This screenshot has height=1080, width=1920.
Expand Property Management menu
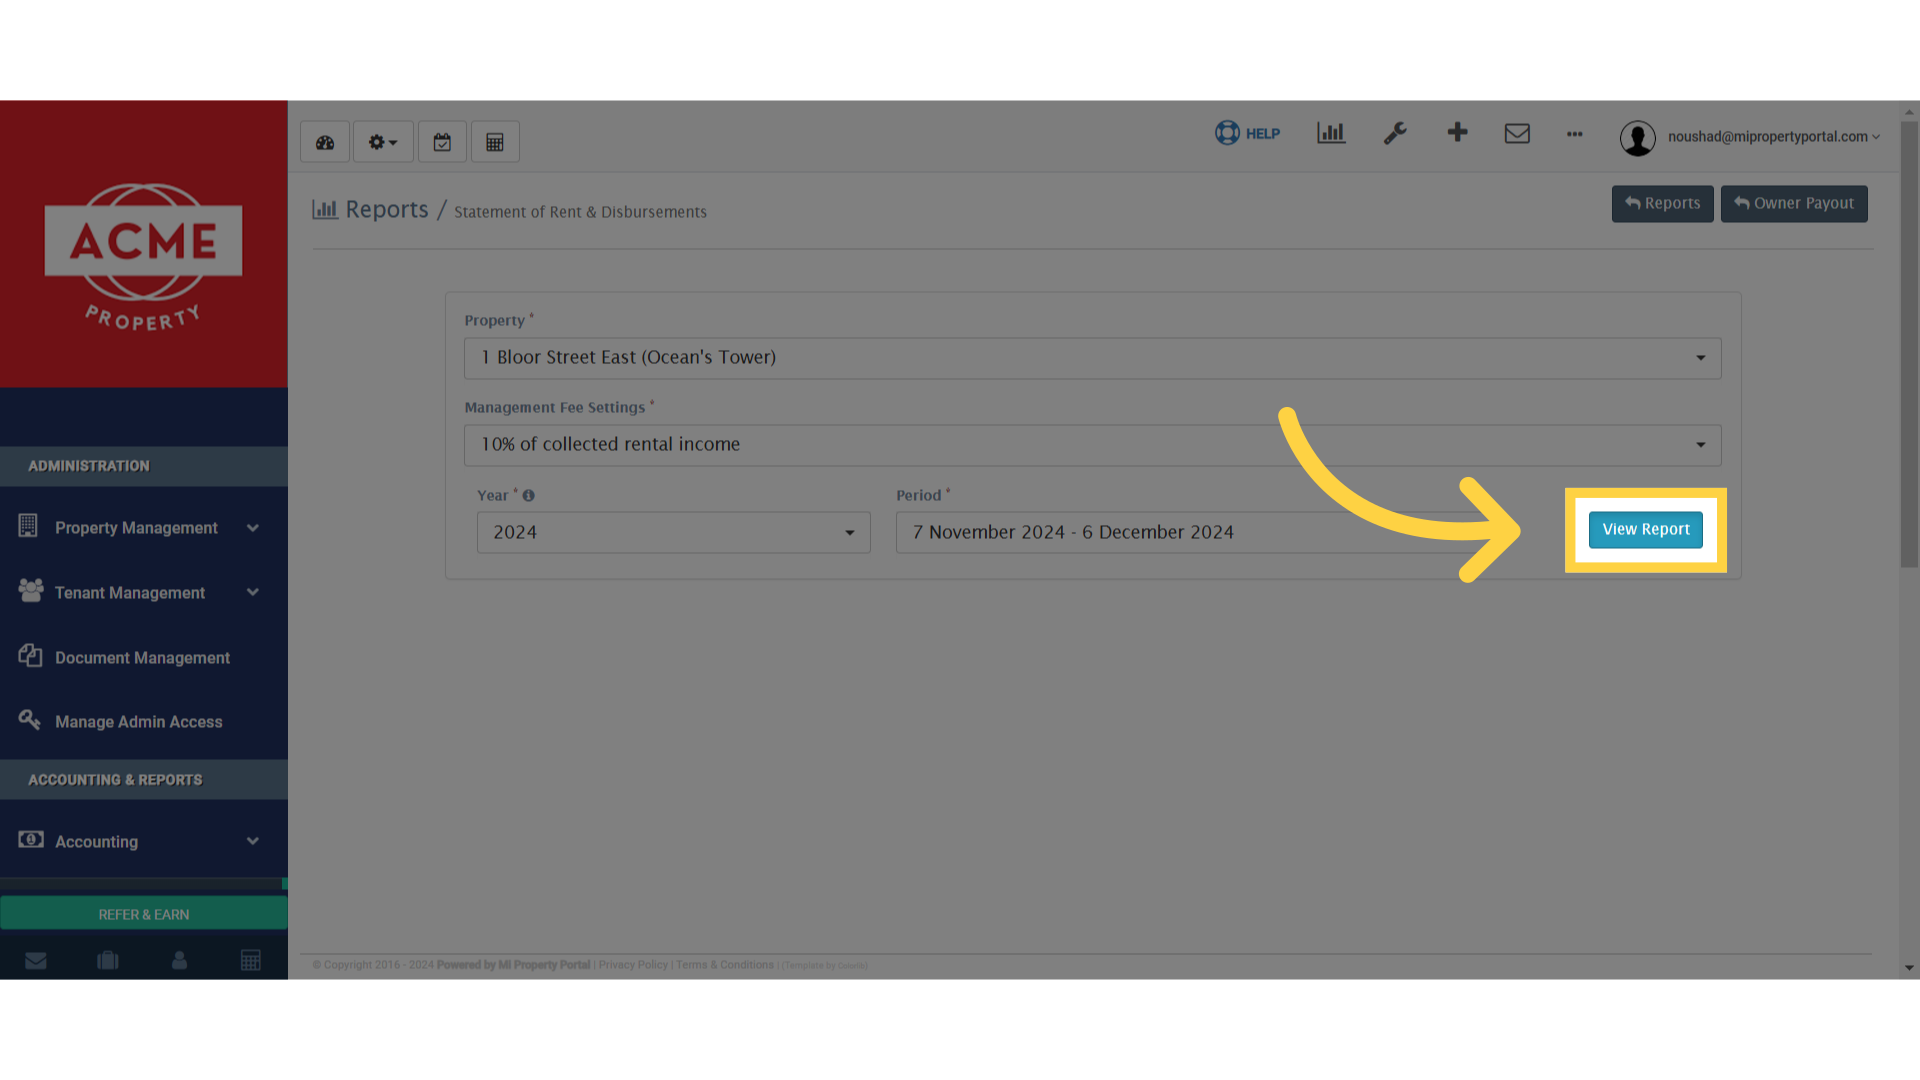click(x=144, y=528)
